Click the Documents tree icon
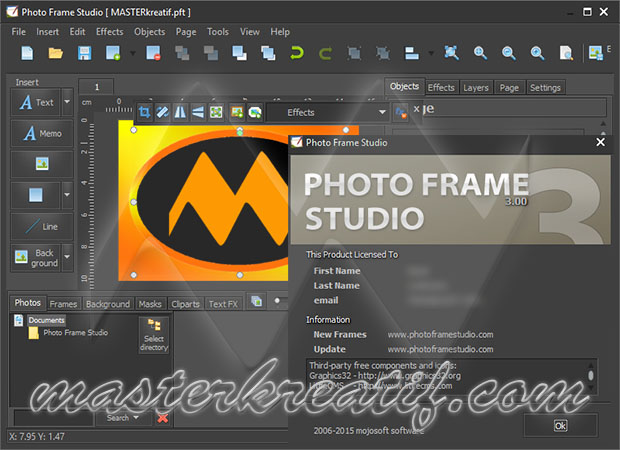This screenshot has width=620, height=450. tap(19, 320)
